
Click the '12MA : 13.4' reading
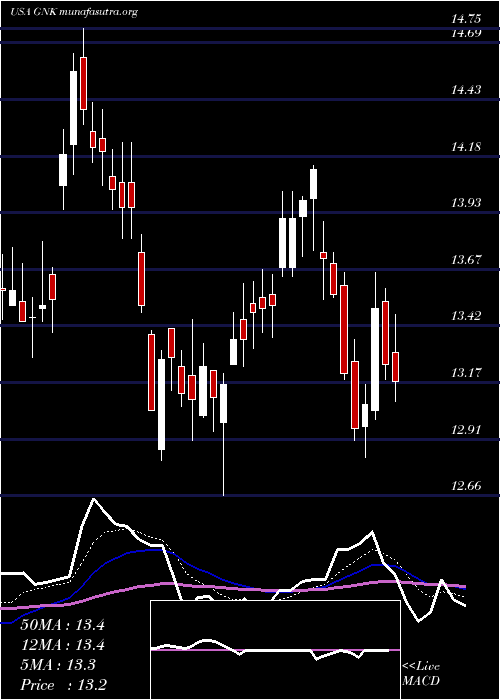[62, 645]
